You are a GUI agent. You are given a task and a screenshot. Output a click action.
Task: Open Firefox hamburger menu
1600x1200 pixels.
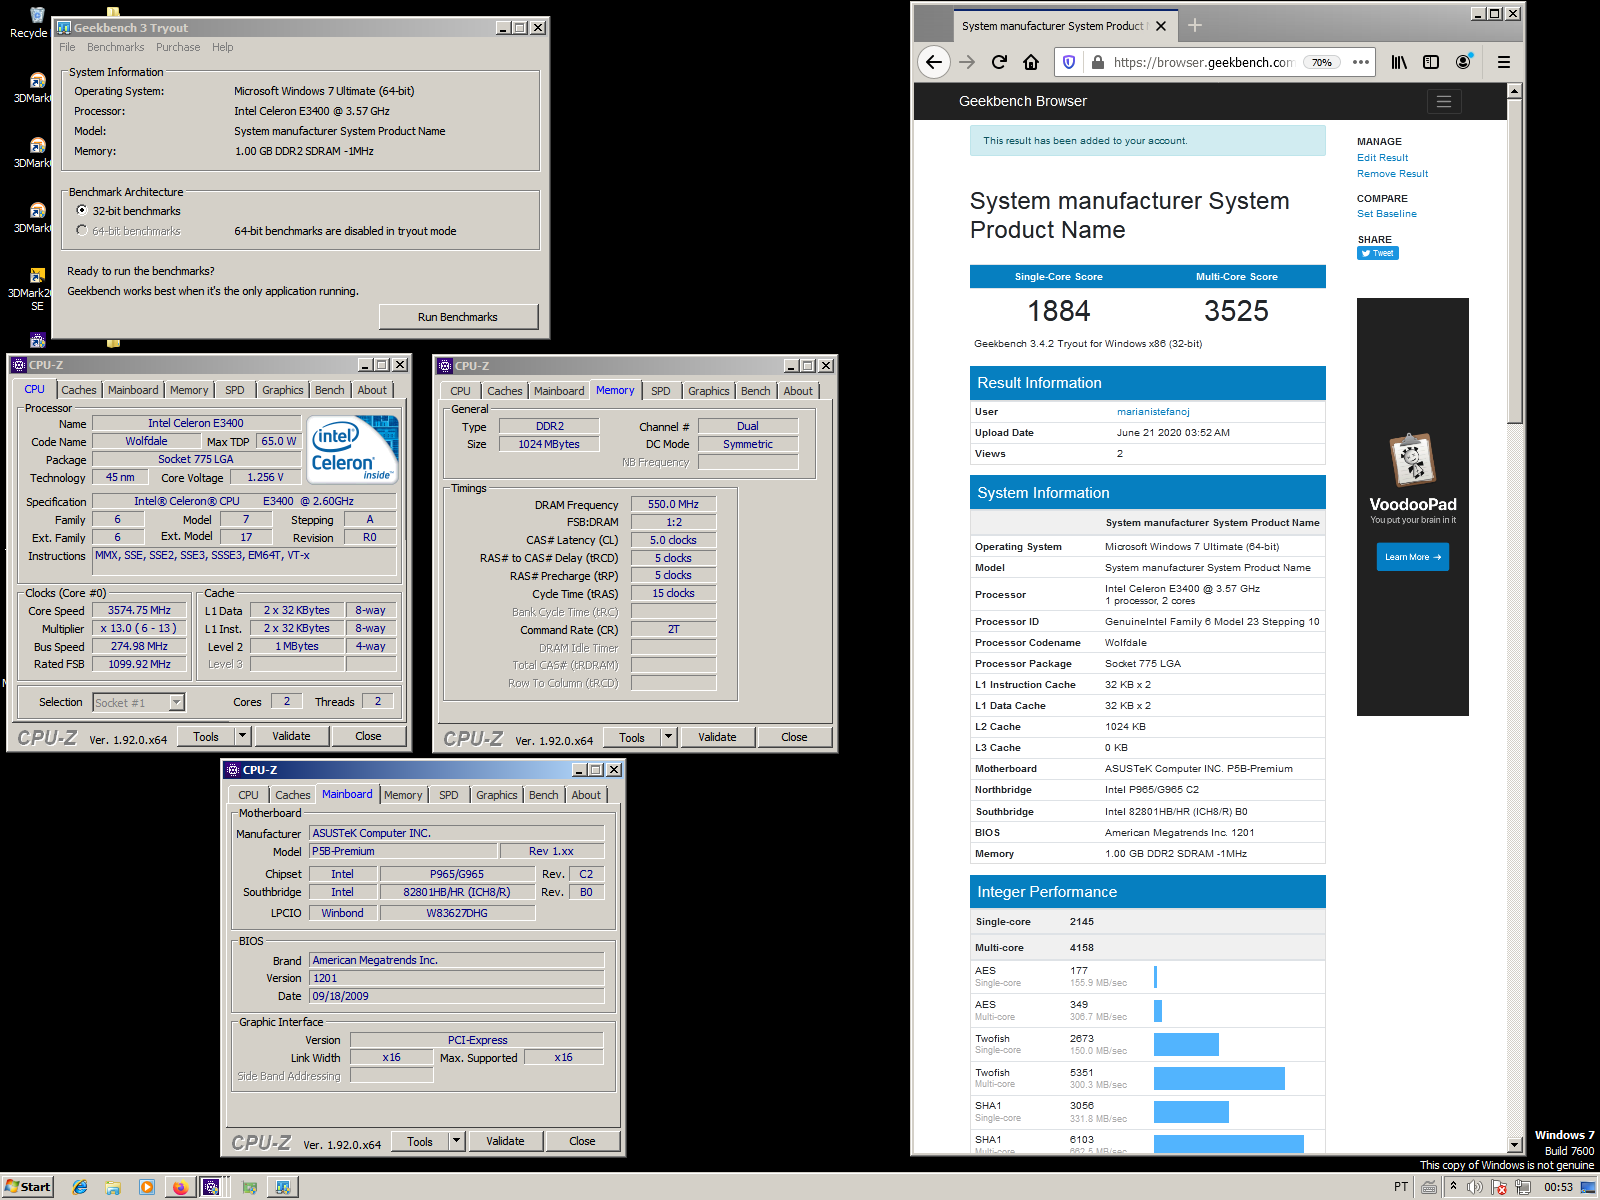1503,62
